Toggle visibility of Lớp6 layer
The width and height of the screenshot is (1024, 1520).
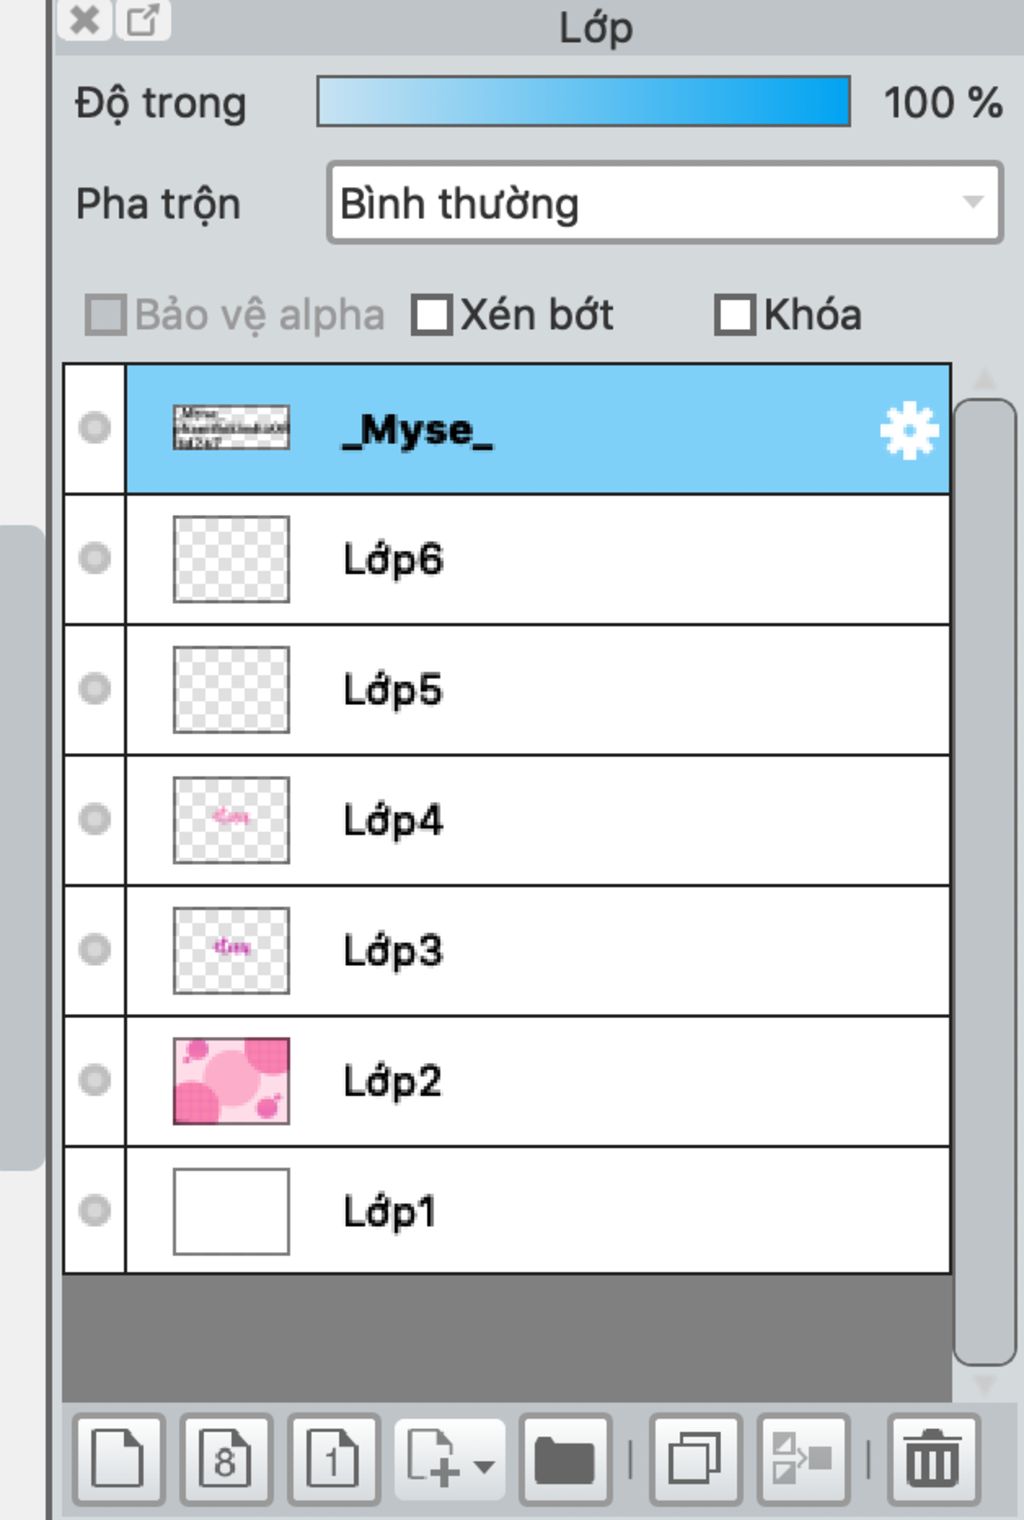point(95,557)
